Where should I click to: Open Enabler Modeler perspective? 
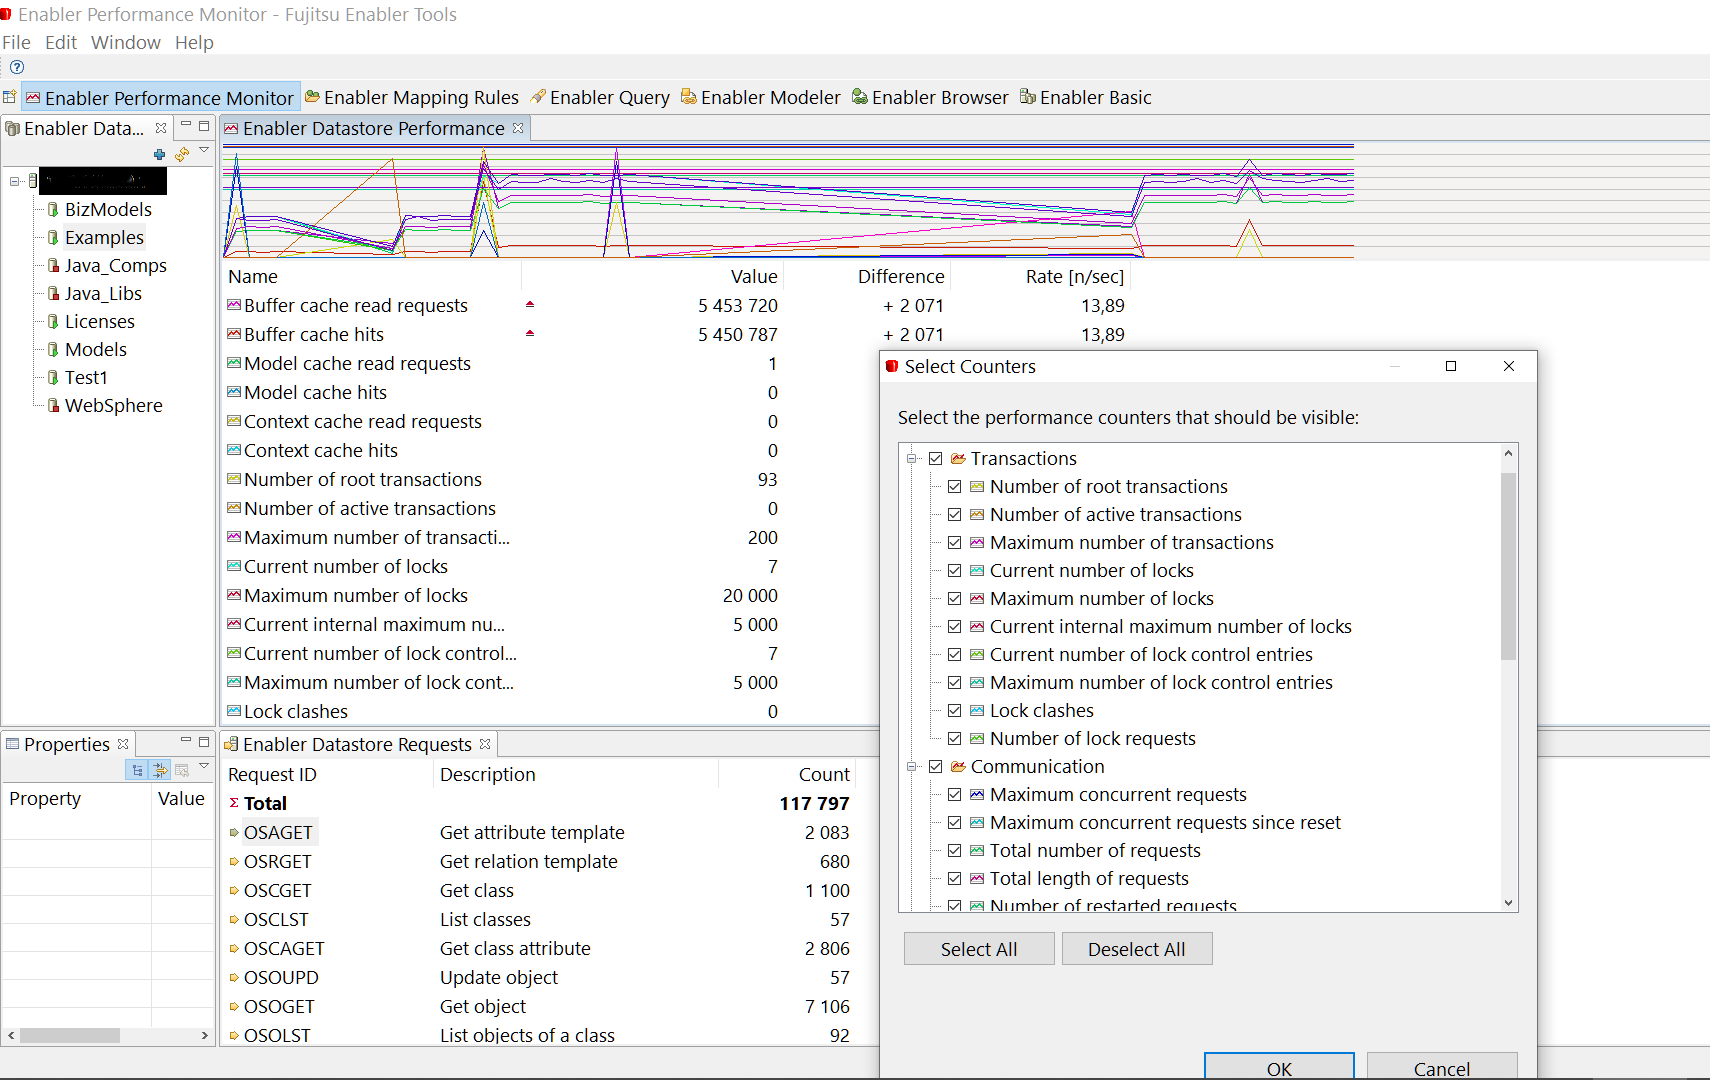click(x=761, y=97)
